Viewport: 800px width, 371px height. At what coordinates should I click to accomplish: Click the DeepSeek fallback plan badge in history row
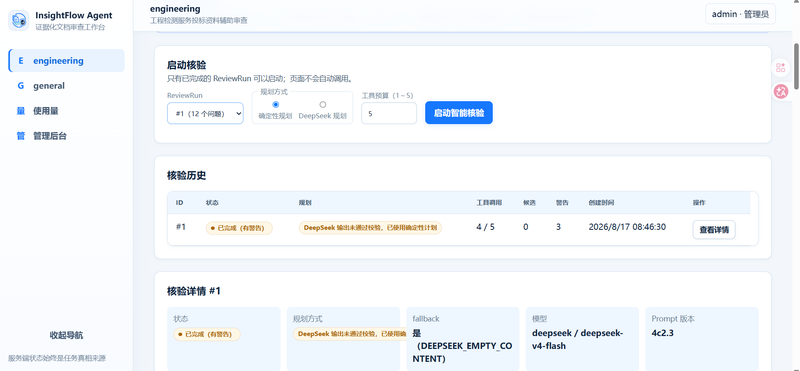point(370,228)
